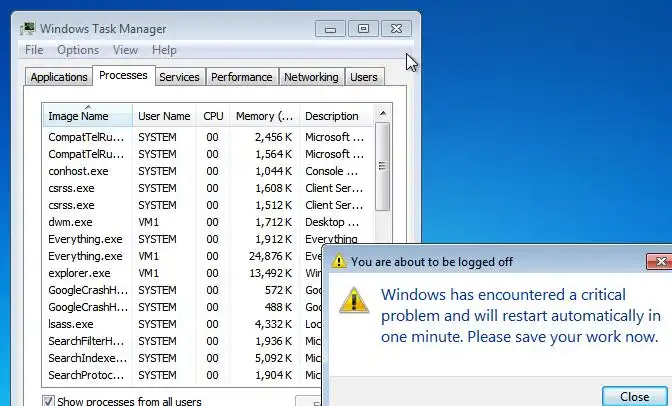Click the large warning triangle icon in dialog

(354, 300)
